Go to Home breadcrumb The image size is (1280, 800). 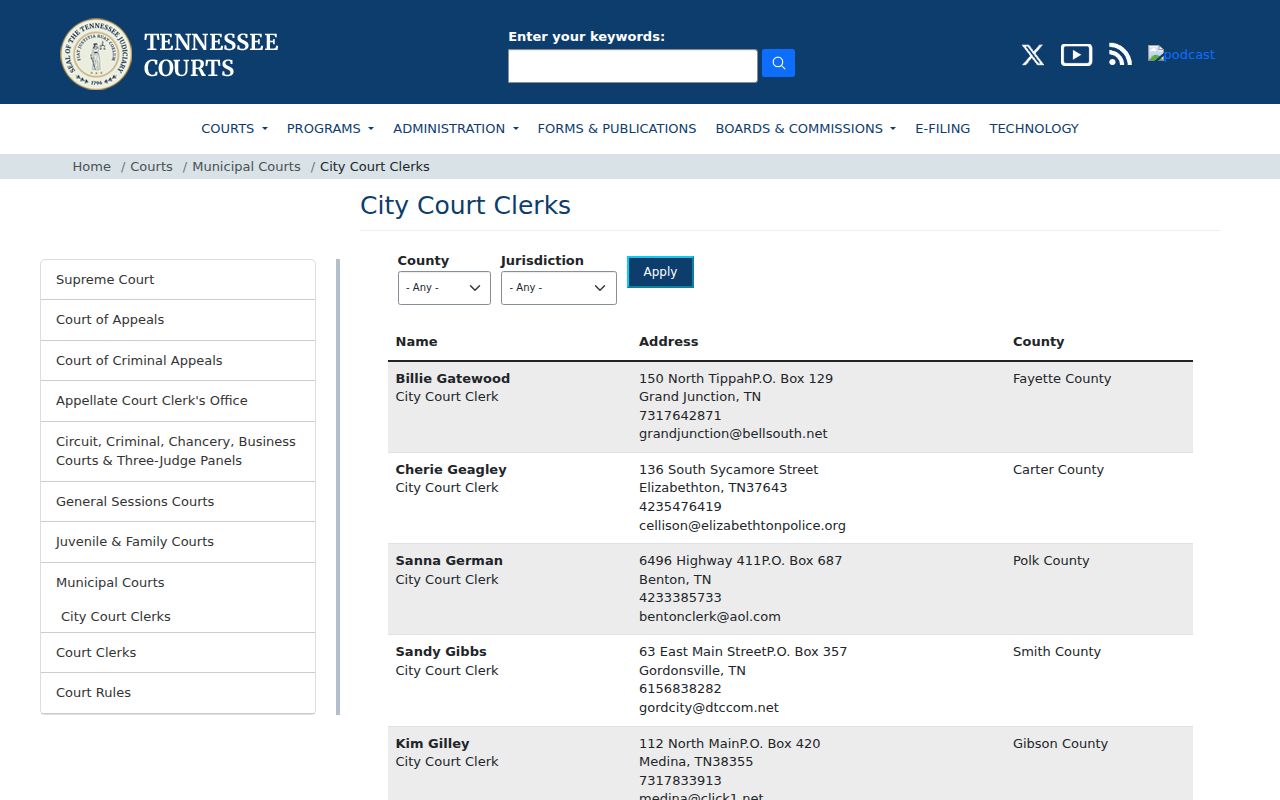pyautogui.click(x=91, y=167)
